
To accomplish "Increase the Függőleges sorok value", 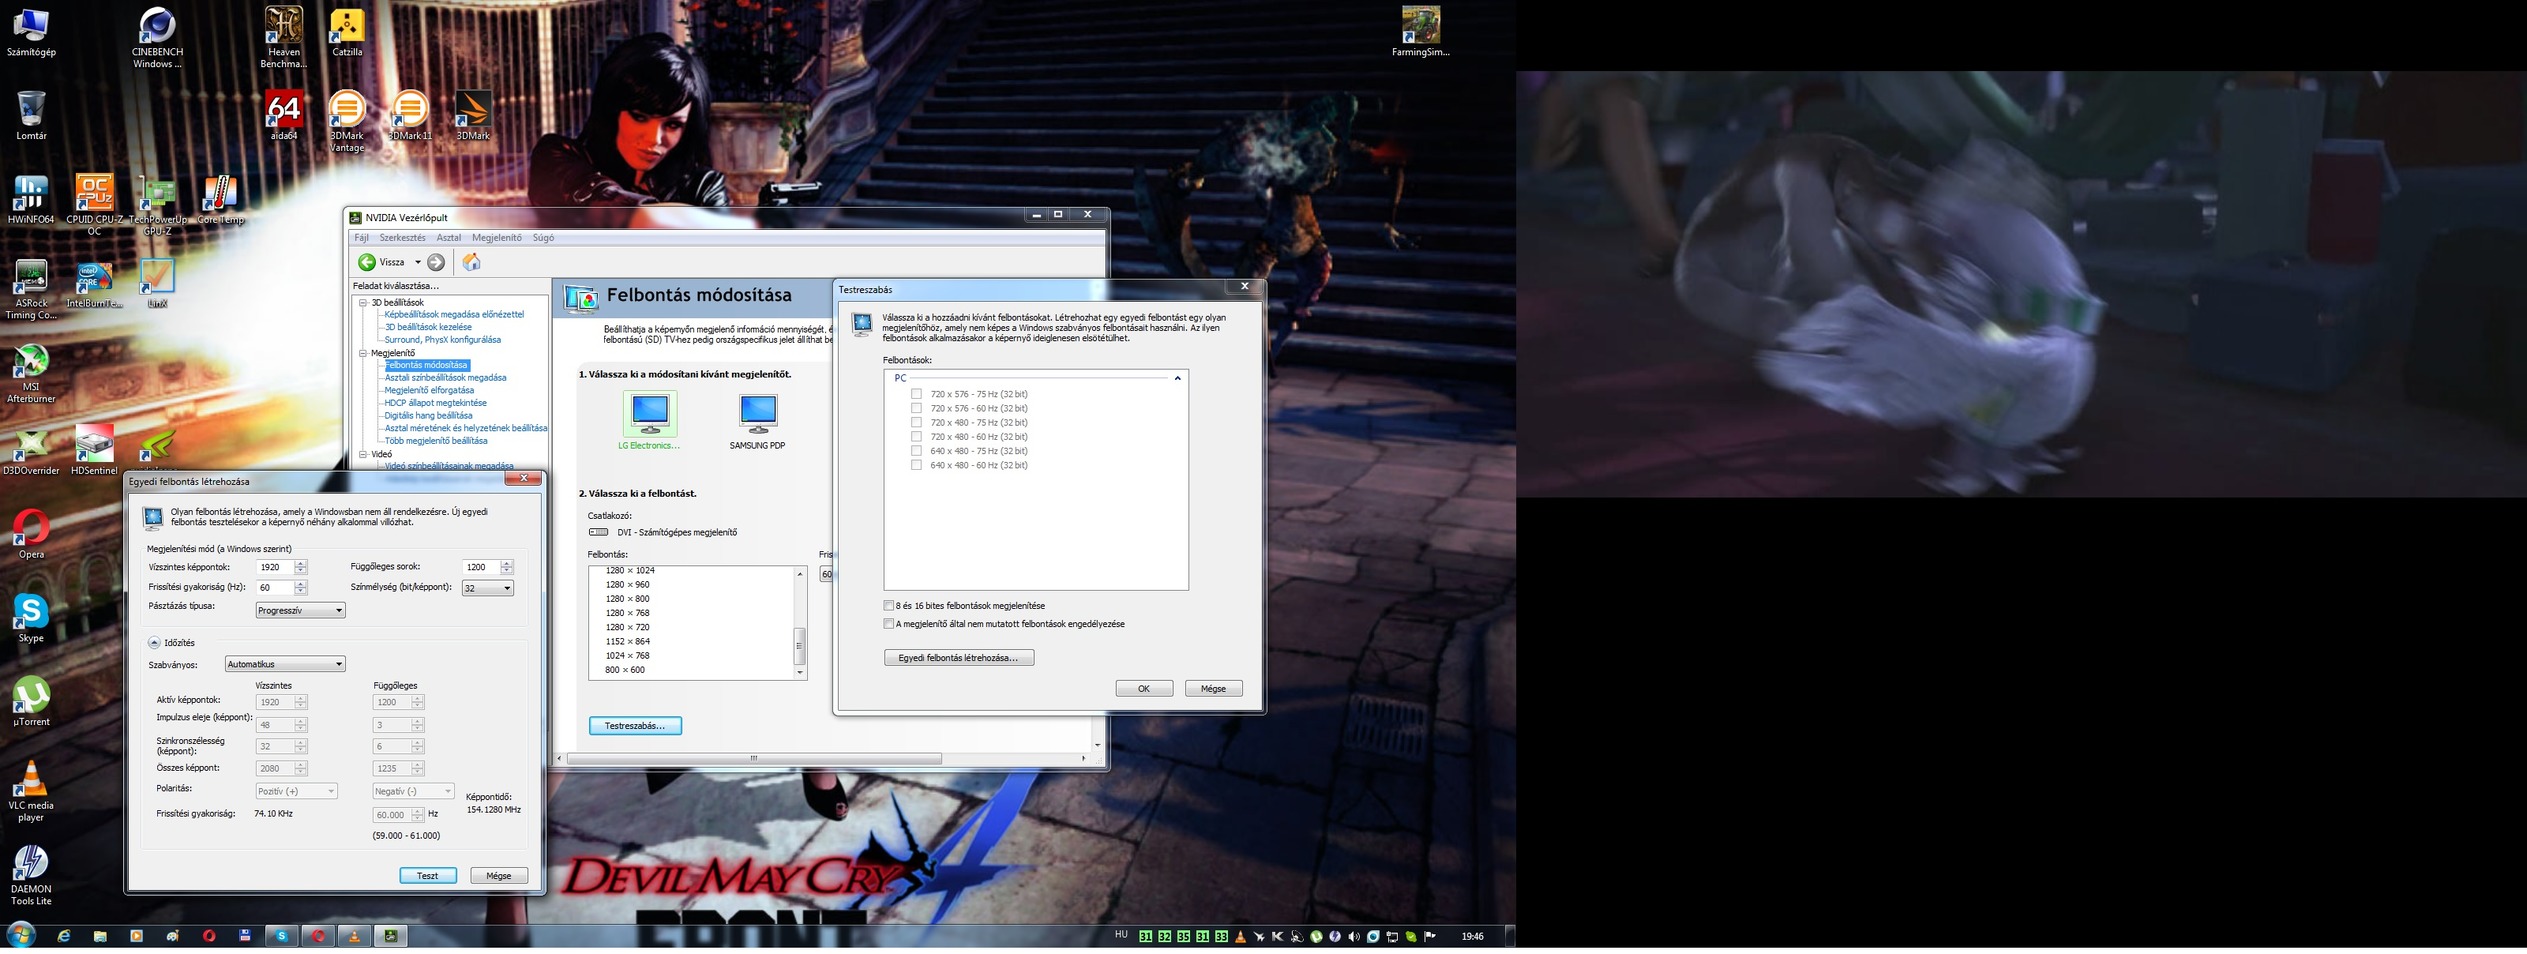I will point(507,563).
